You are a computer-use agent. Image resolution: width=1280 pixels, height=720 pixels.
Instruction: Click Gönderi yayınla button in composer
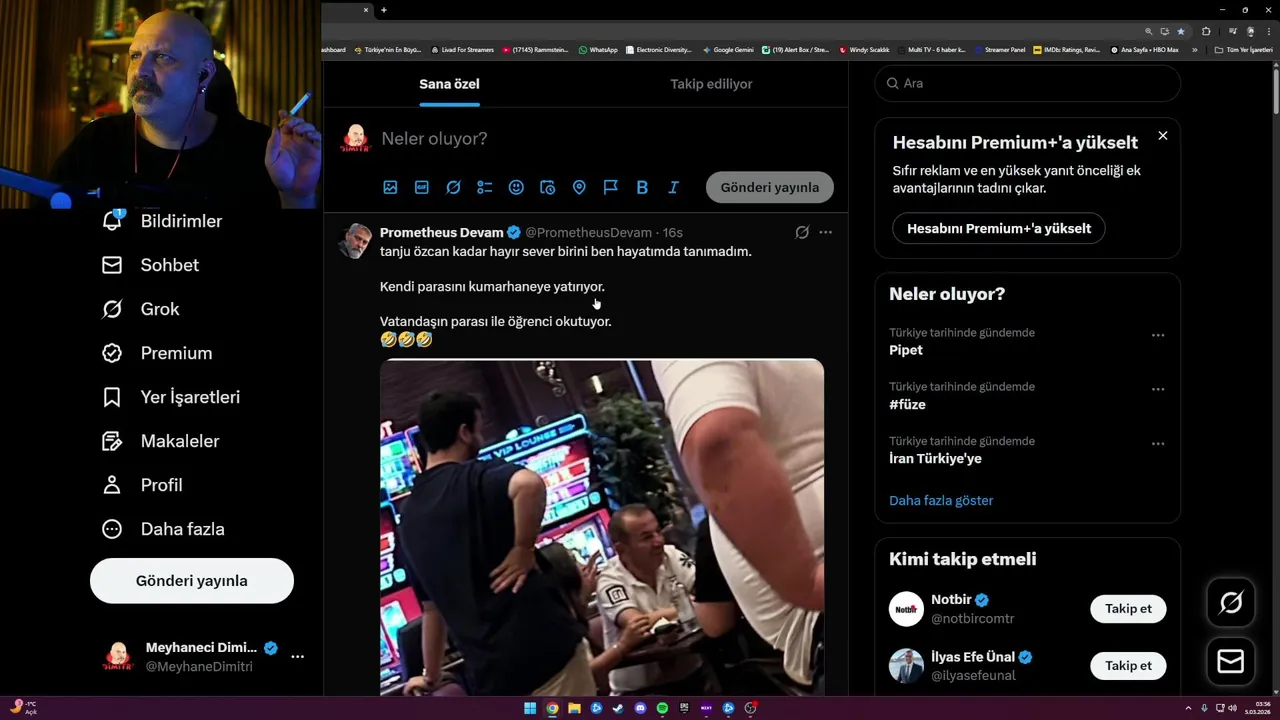coord(770,187)
